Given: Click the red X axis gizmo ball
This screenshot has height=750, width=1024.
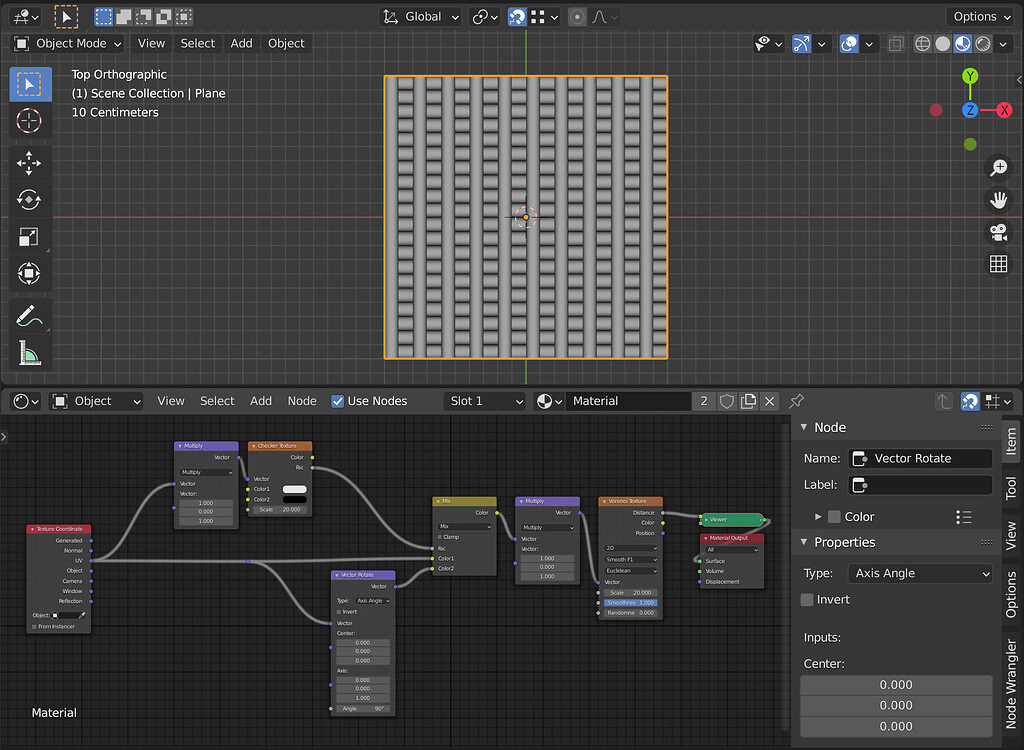Looking at the screenshot, I should click(x=1004, y=110).
